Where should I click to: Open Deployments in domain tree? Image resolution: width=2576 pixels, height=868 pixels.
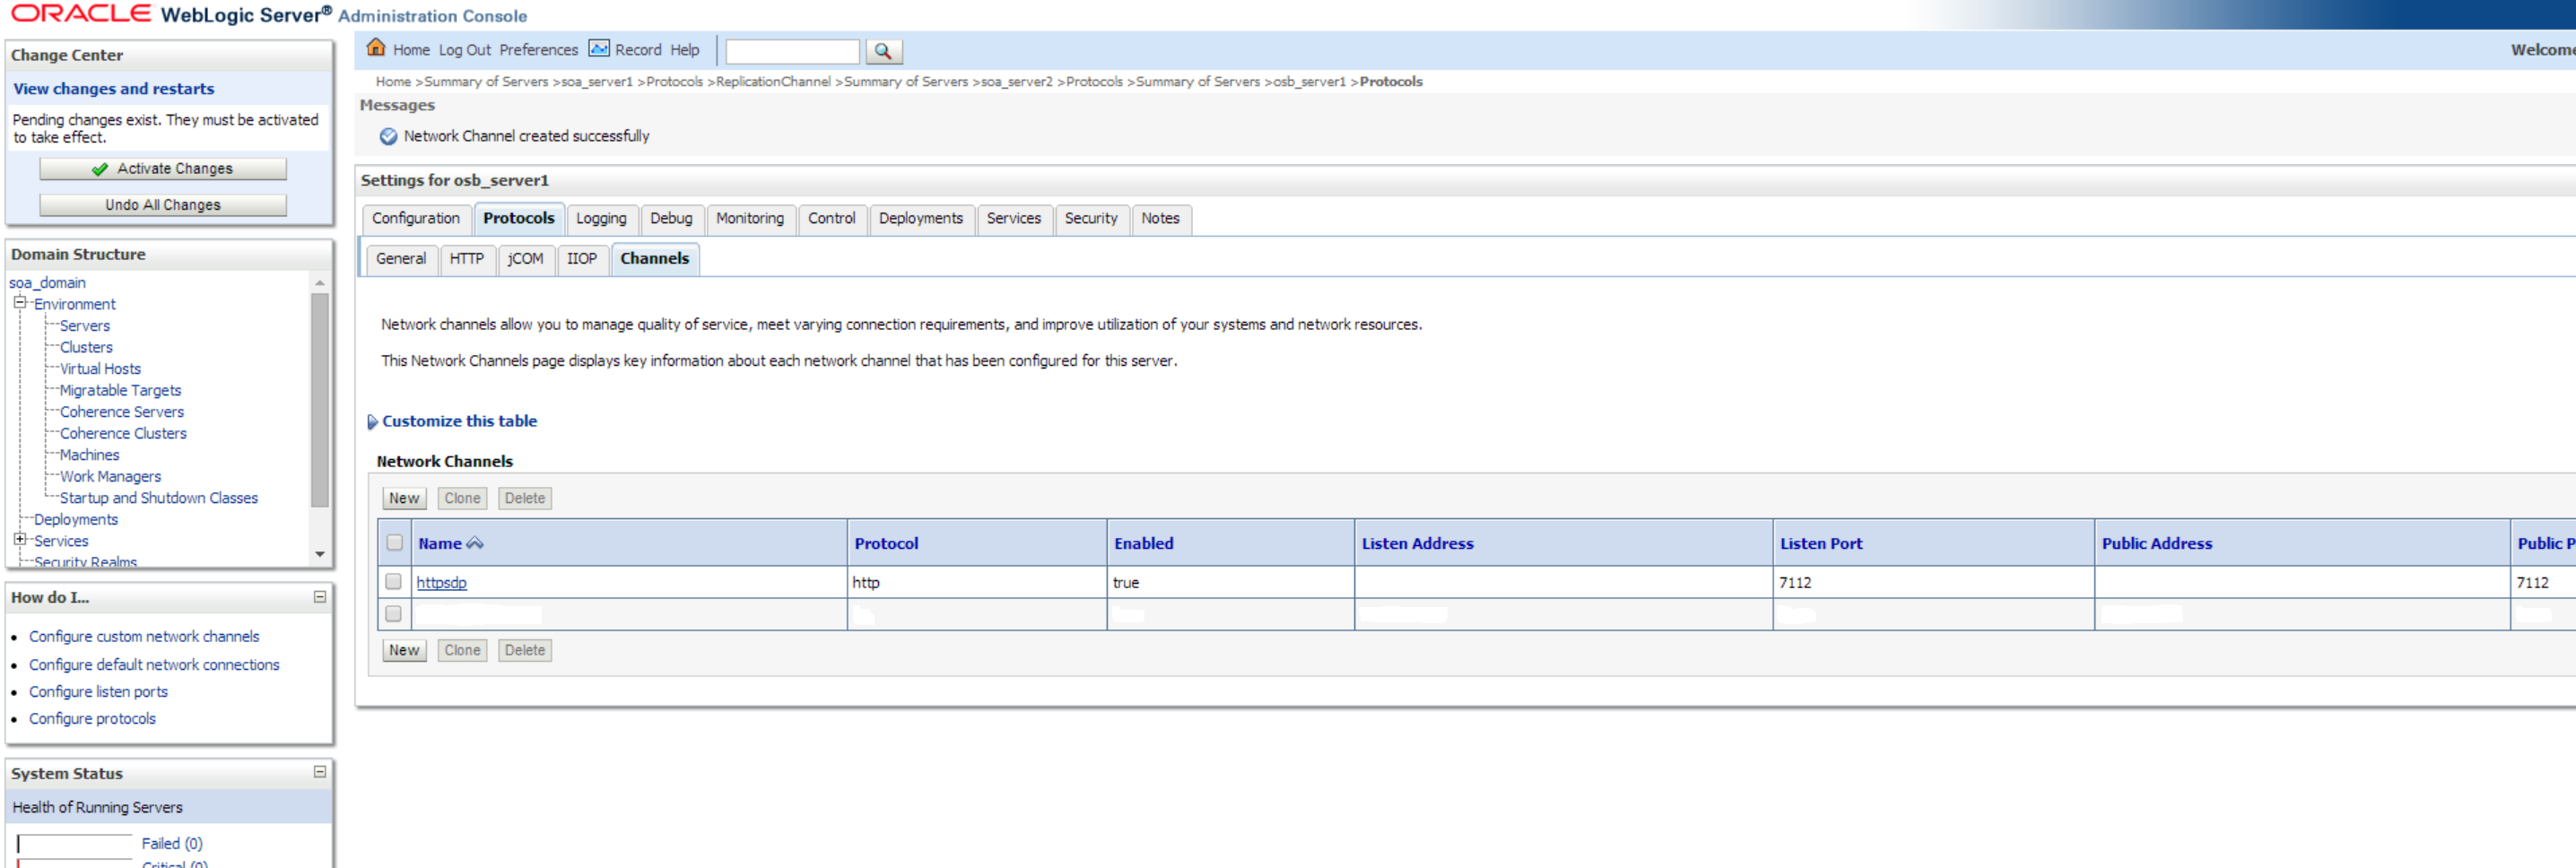pyautogui.click(x=76, y=519)
